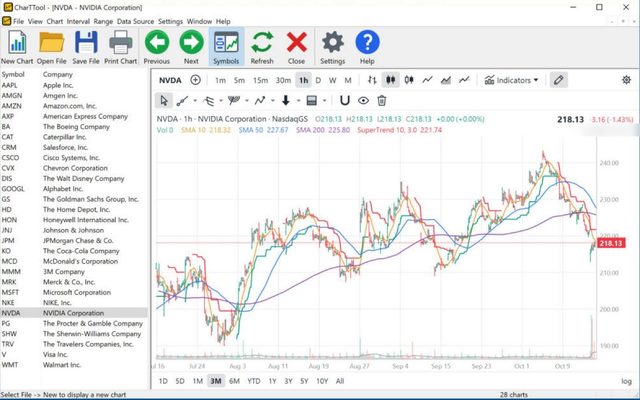Open the Range menu
This screenshot has width=640, height=400.
(103, 21)
